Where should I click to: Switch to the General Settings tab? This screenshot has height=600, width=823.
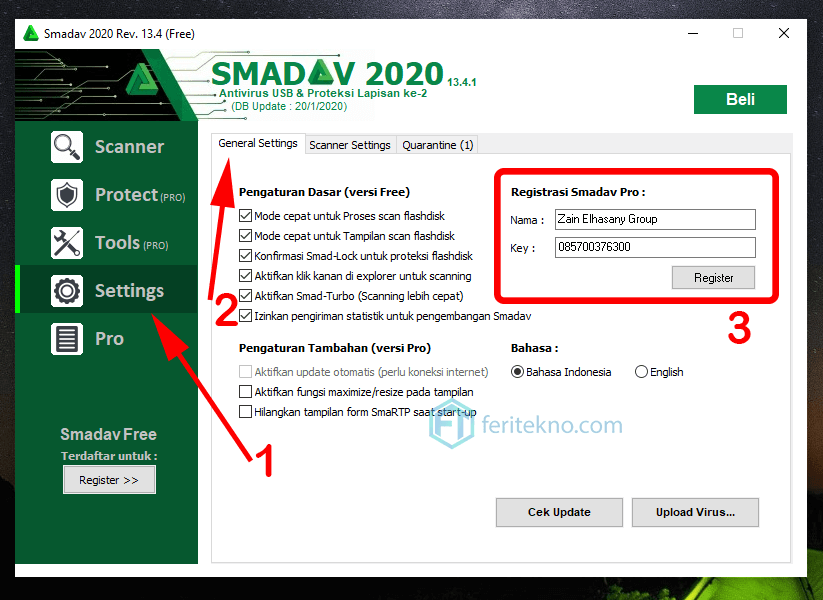pos(258,143)
